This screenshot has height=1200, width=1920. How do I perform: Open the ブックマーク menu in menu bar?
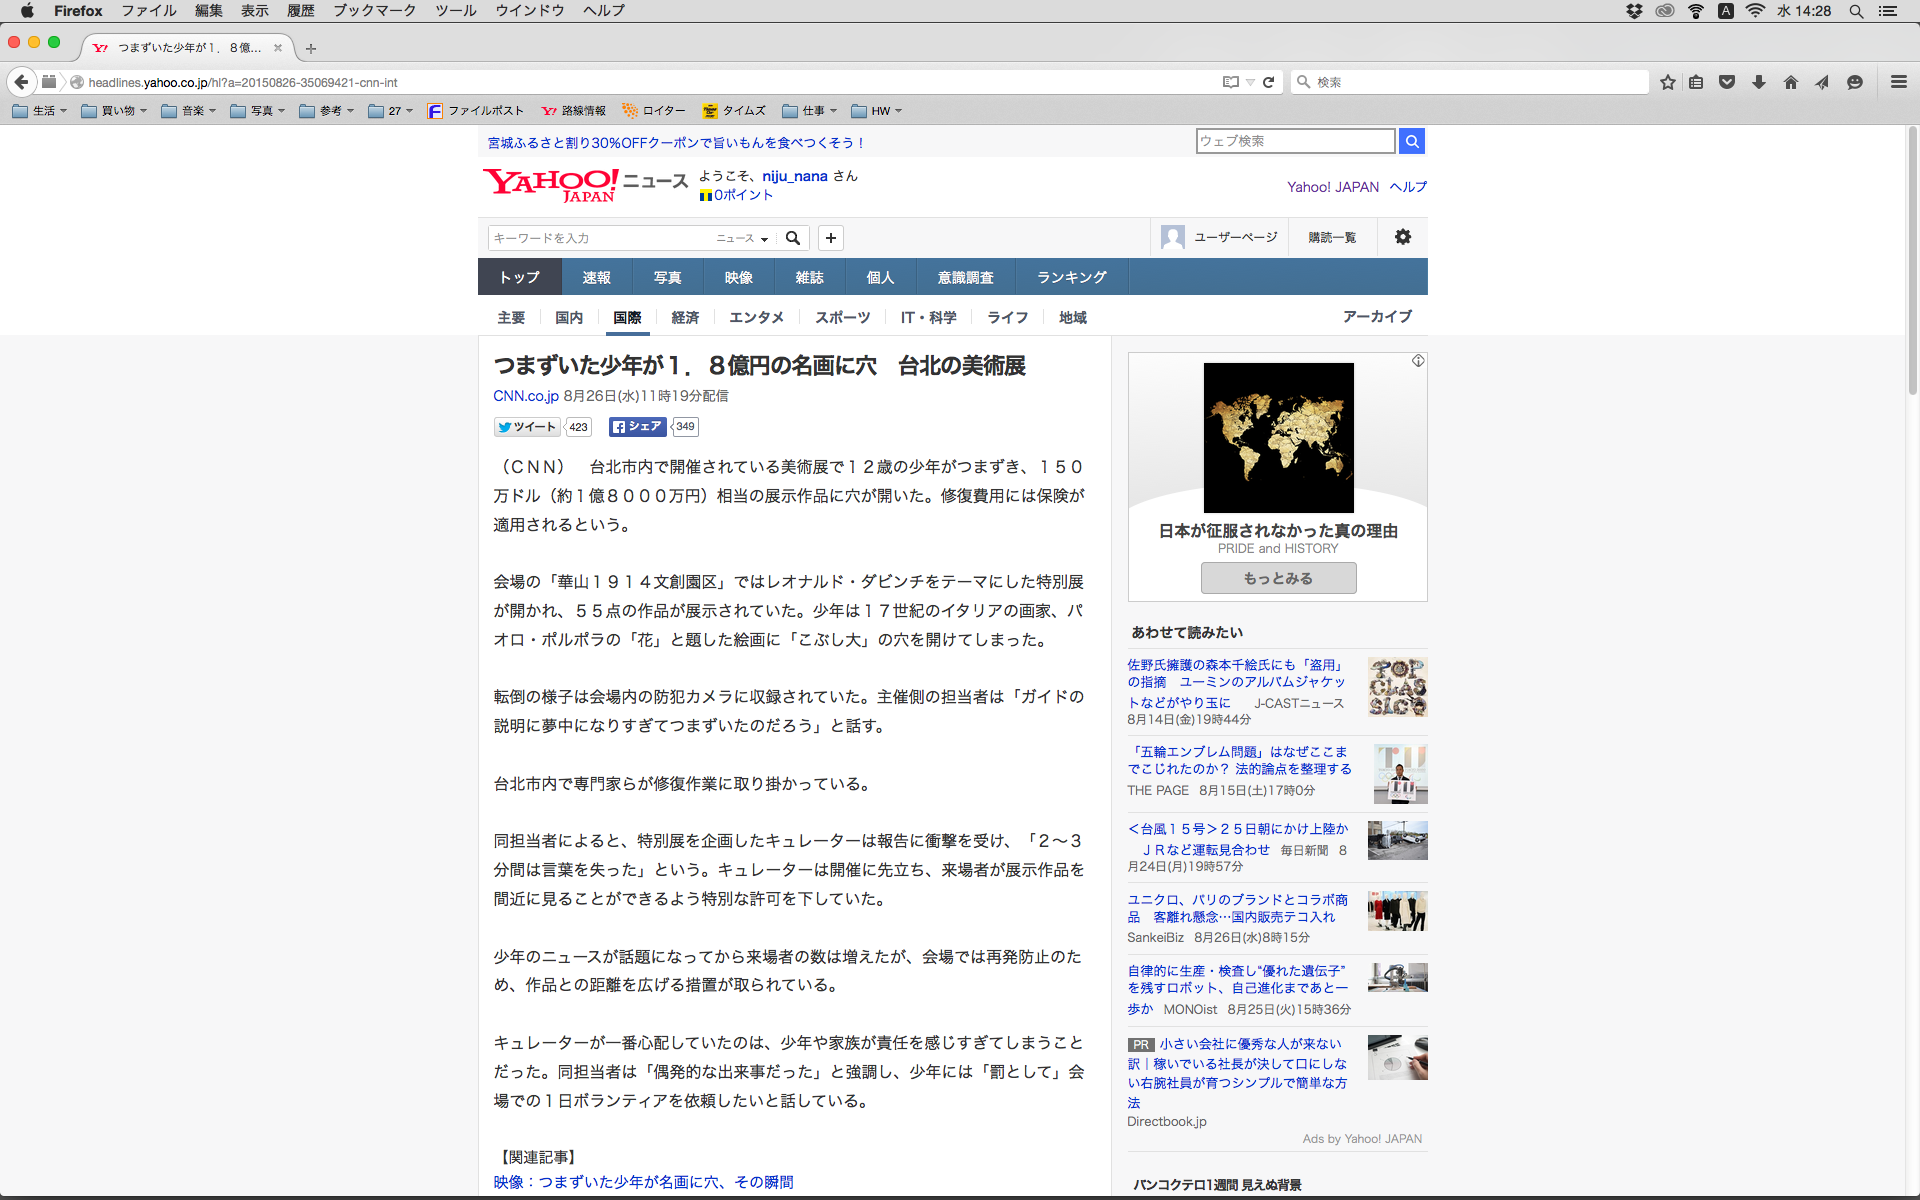coord(374,11)
